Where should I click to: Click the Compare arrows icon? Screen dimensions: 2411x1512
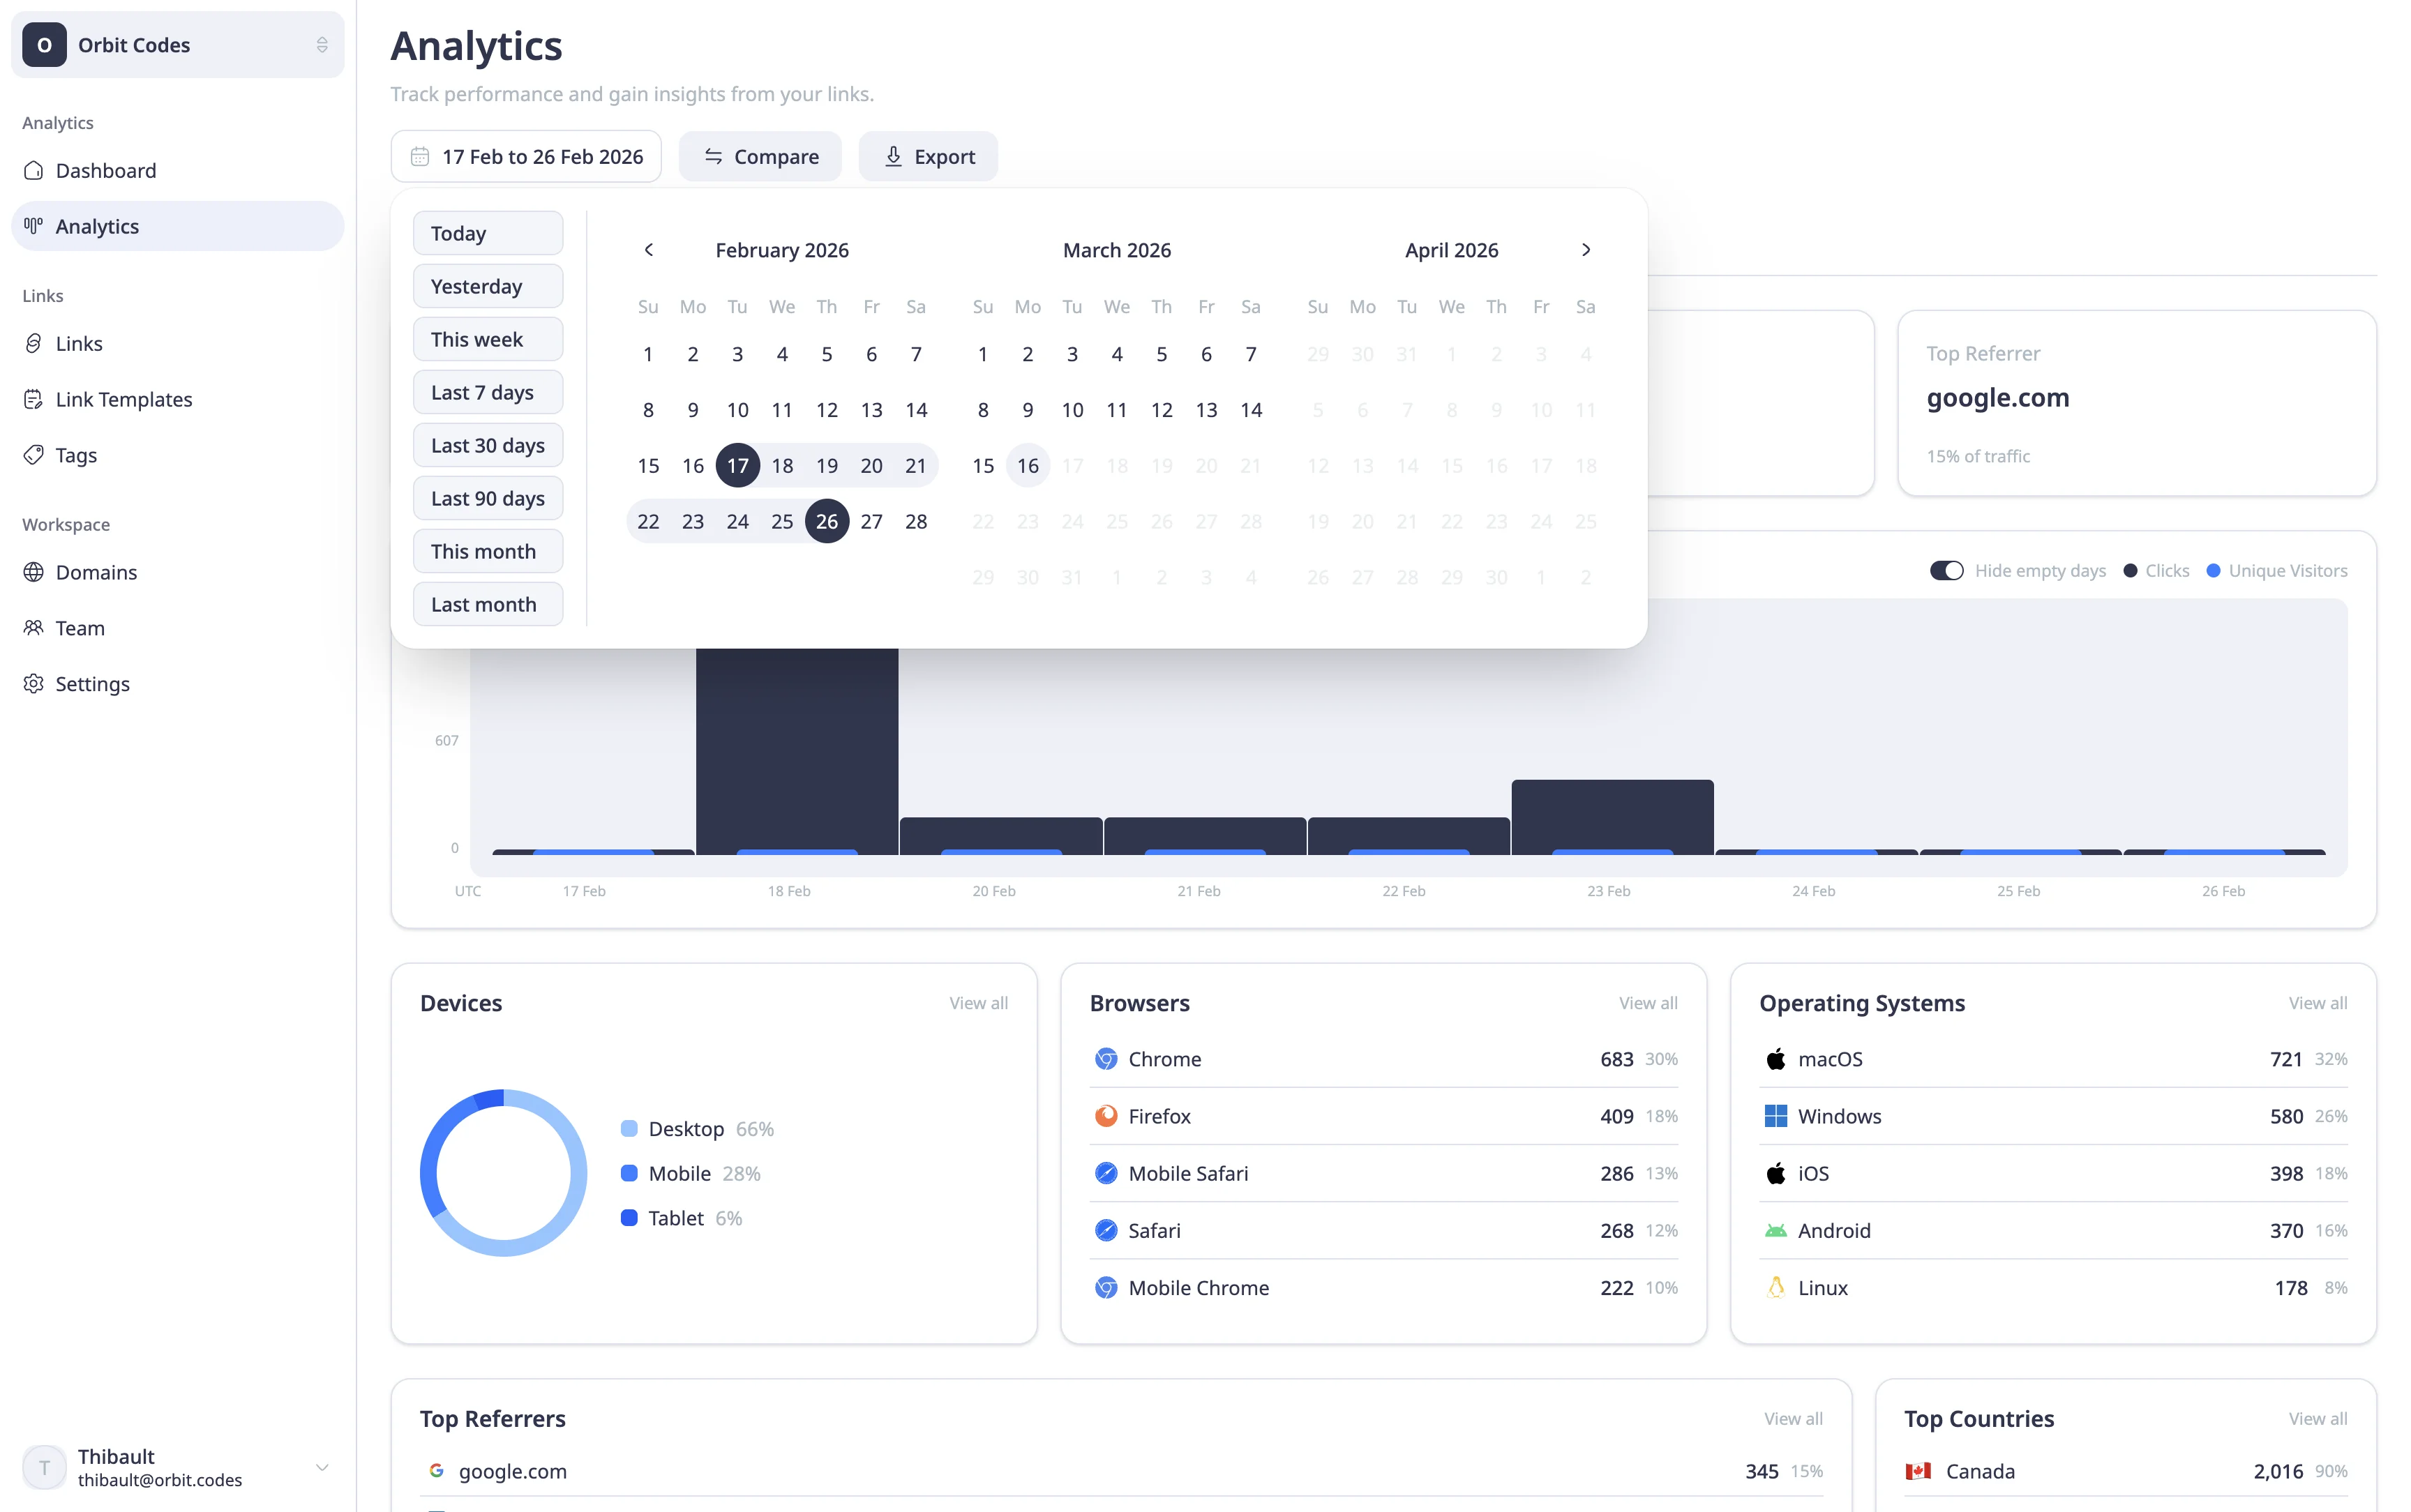(x=713, y=157)
